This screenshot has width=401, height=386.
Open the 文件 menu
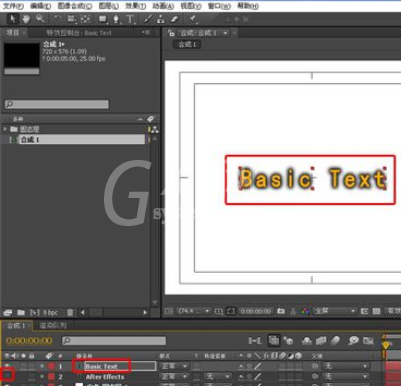[x=13, y=6]
